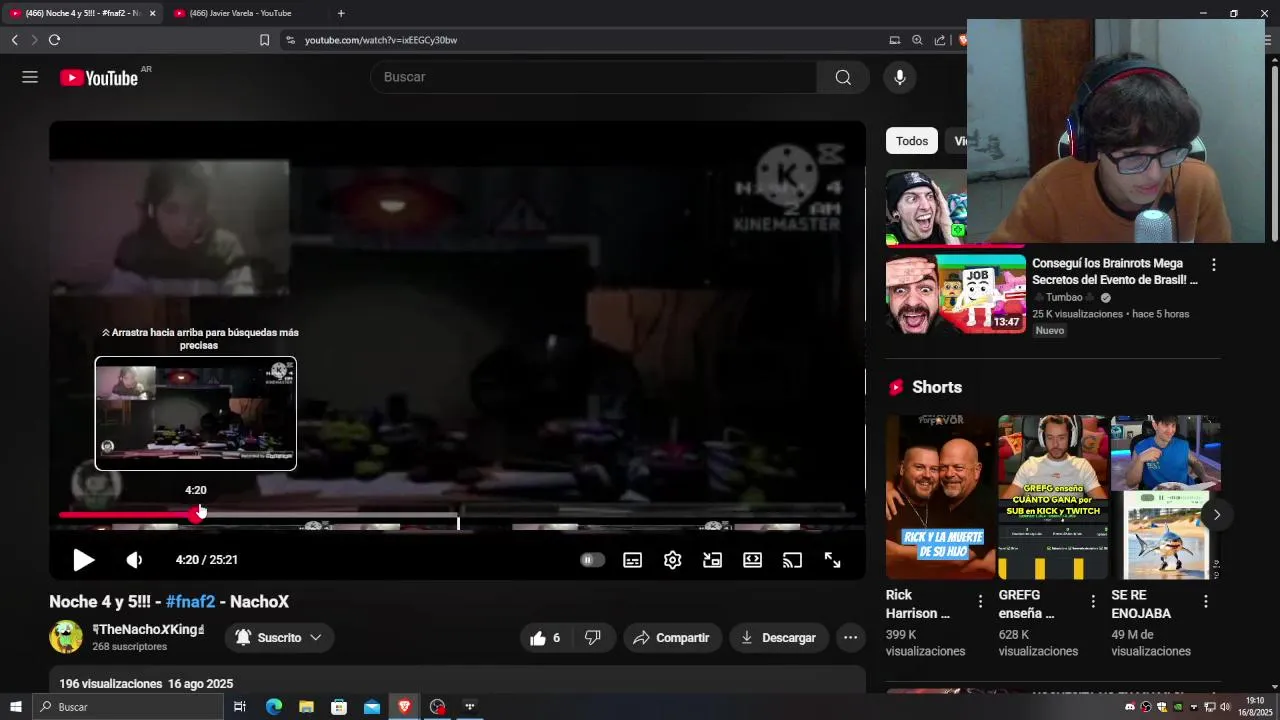1280x720 pixels.
Task: Seek to the chapter marker on the timeline
Action: pos(459,521)
